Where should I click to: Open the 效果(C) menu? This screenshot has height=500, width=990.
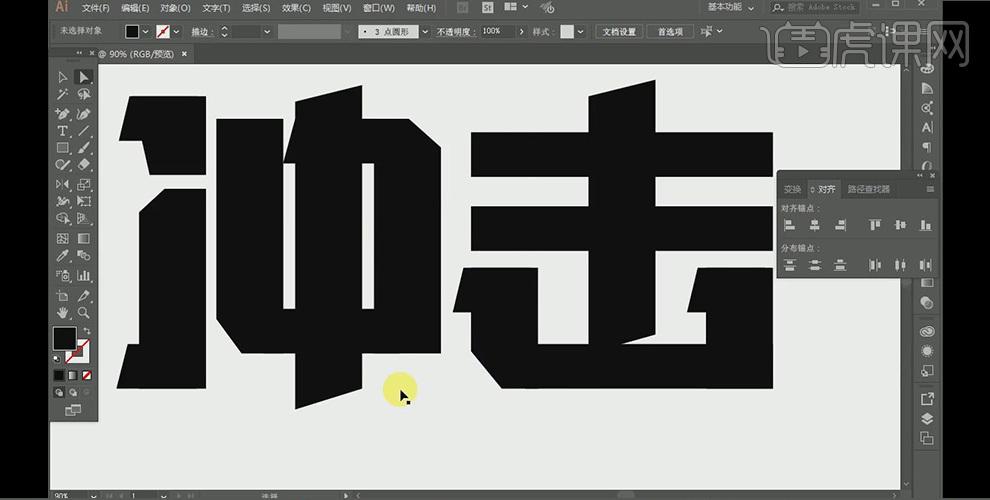coord(296,8)
